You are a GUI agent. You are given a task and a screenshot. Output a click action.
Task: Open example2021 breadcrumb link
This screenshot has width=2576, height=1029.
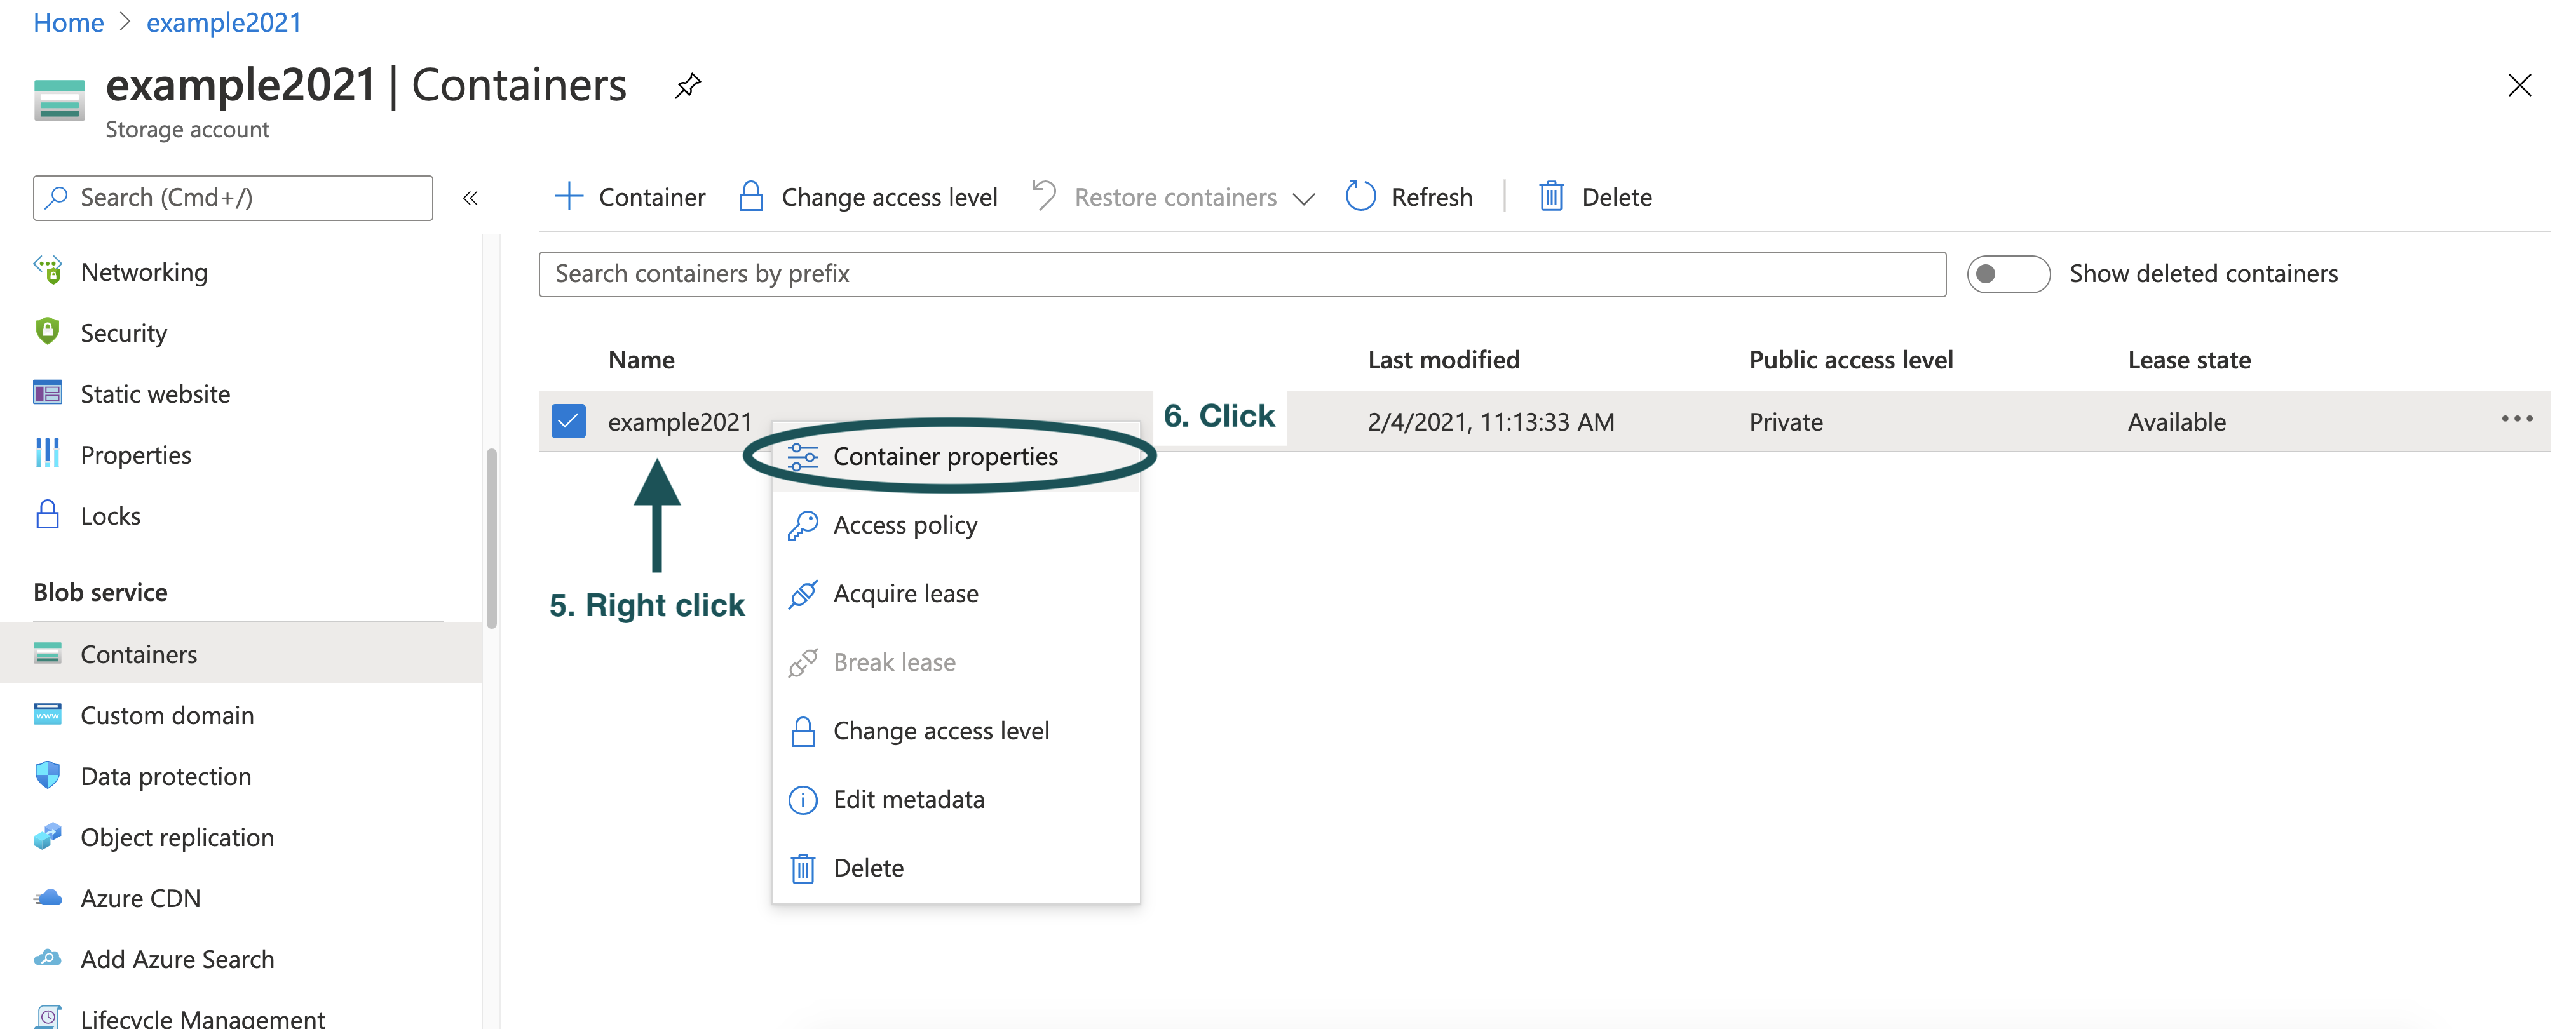point(224,22)
